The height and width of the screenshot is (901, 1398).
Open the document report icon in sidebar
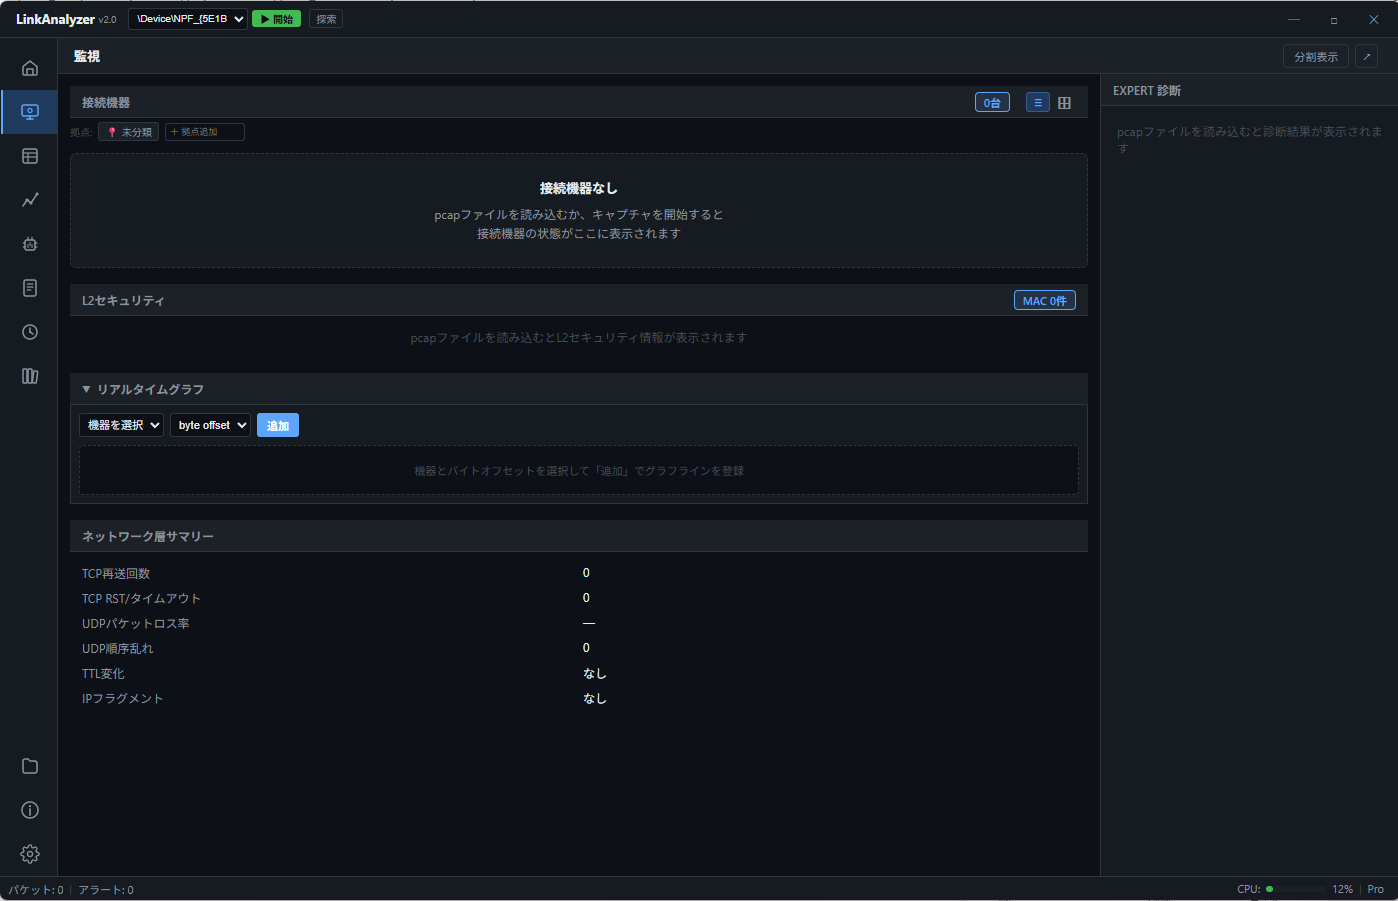click(x=30, y=288)
